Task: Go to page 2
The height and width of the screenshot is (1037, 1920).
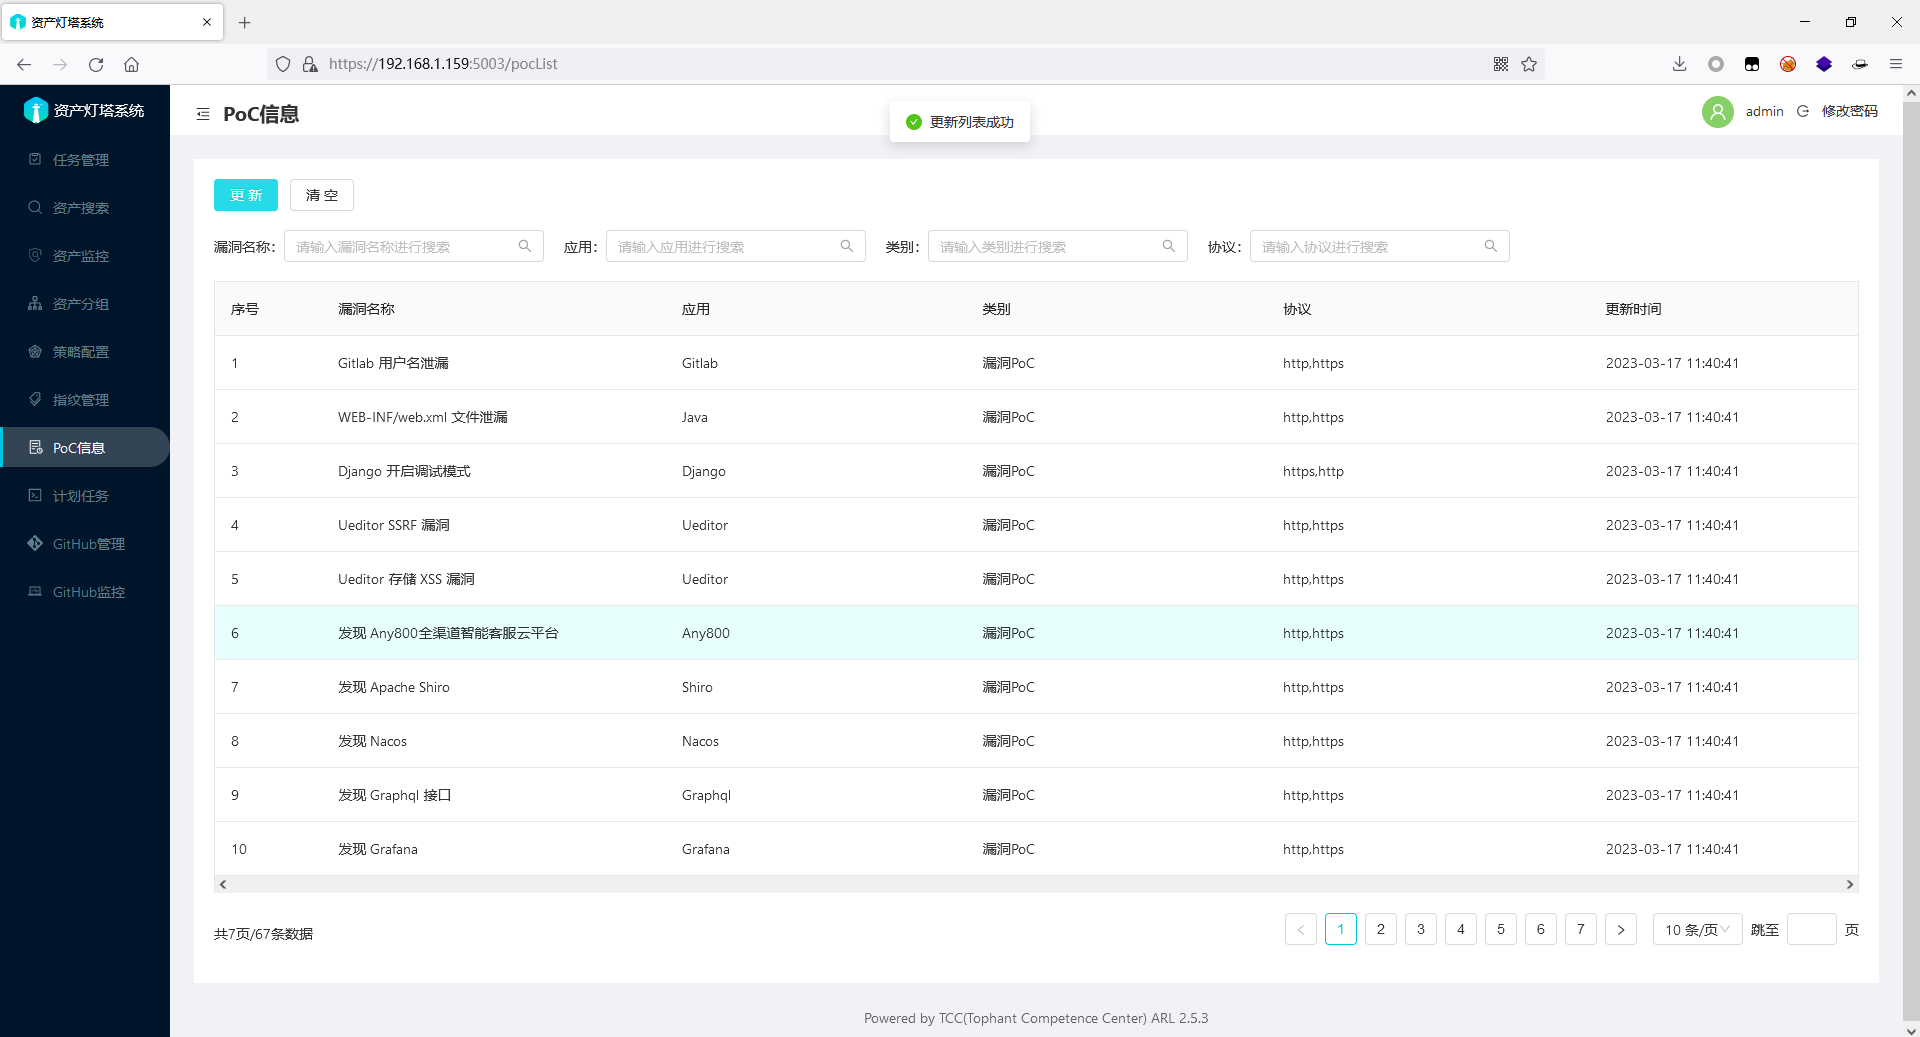Action: (1381, 929)
